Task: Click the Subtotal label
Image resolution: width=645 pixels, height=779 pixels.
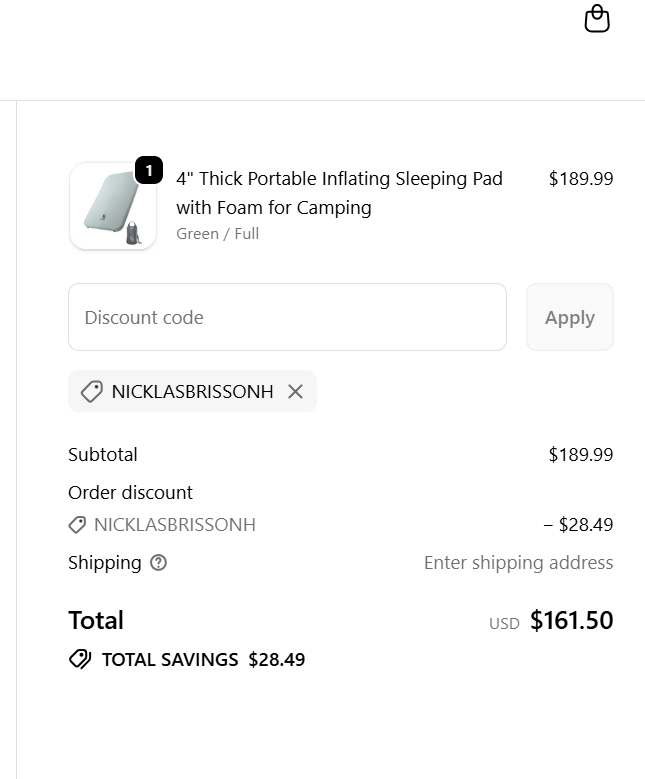Action: [103, 454]
